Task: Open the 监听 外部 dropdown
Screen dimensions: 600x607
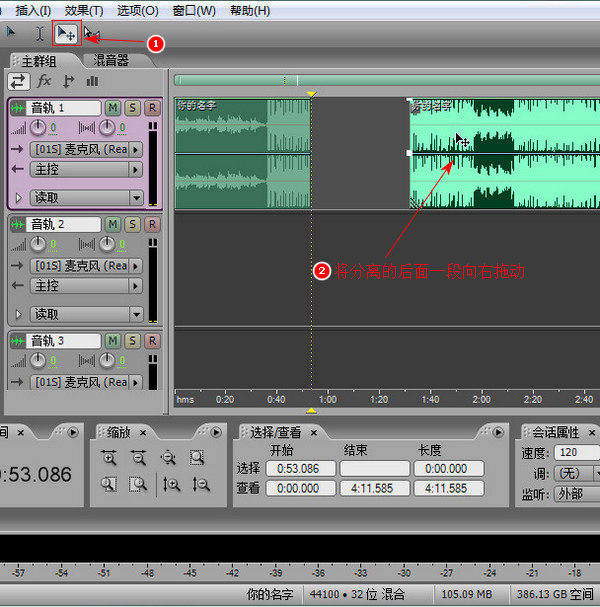Action: (577, 494)
